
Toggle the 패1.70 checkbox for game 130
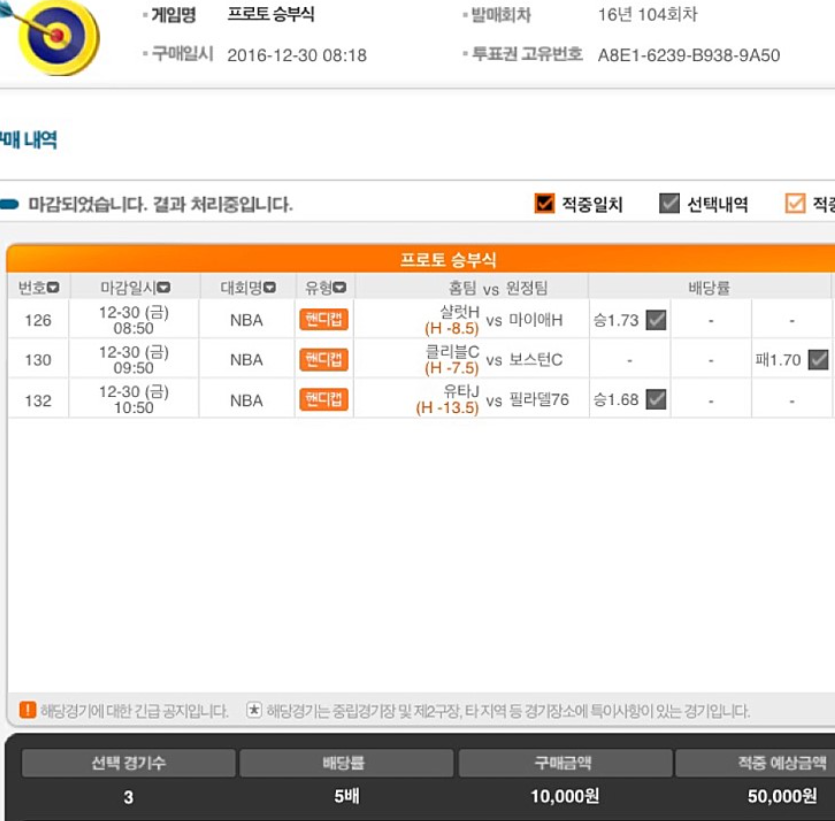point(818,360)
